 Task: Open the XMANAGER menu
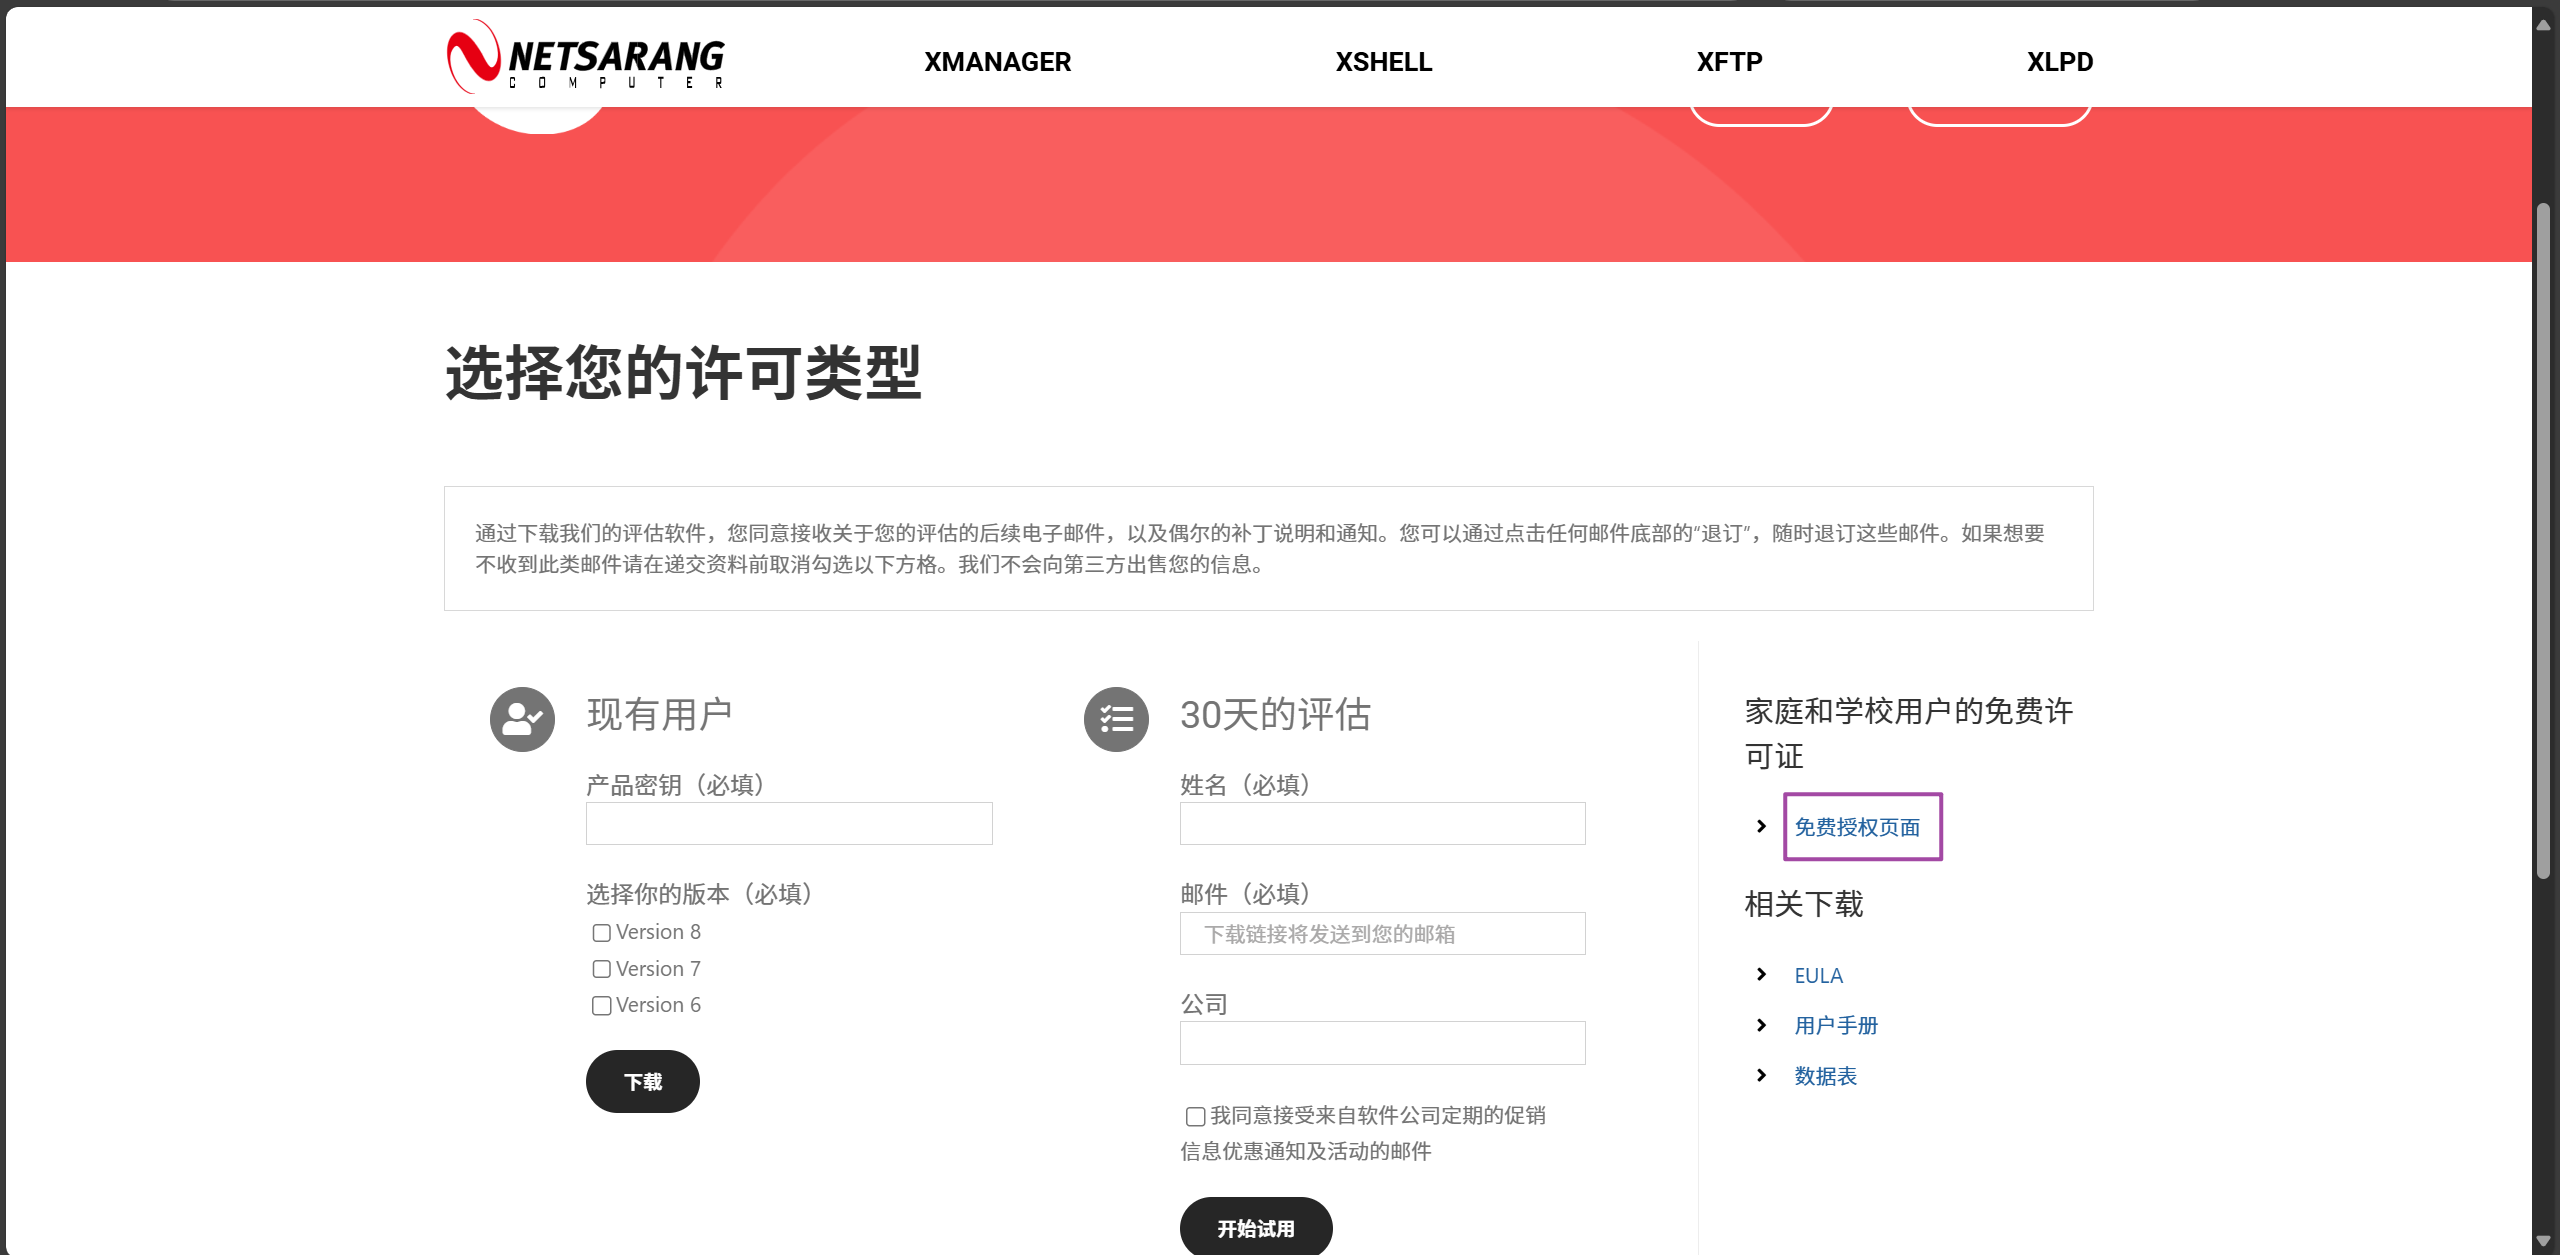pos(997,62)
